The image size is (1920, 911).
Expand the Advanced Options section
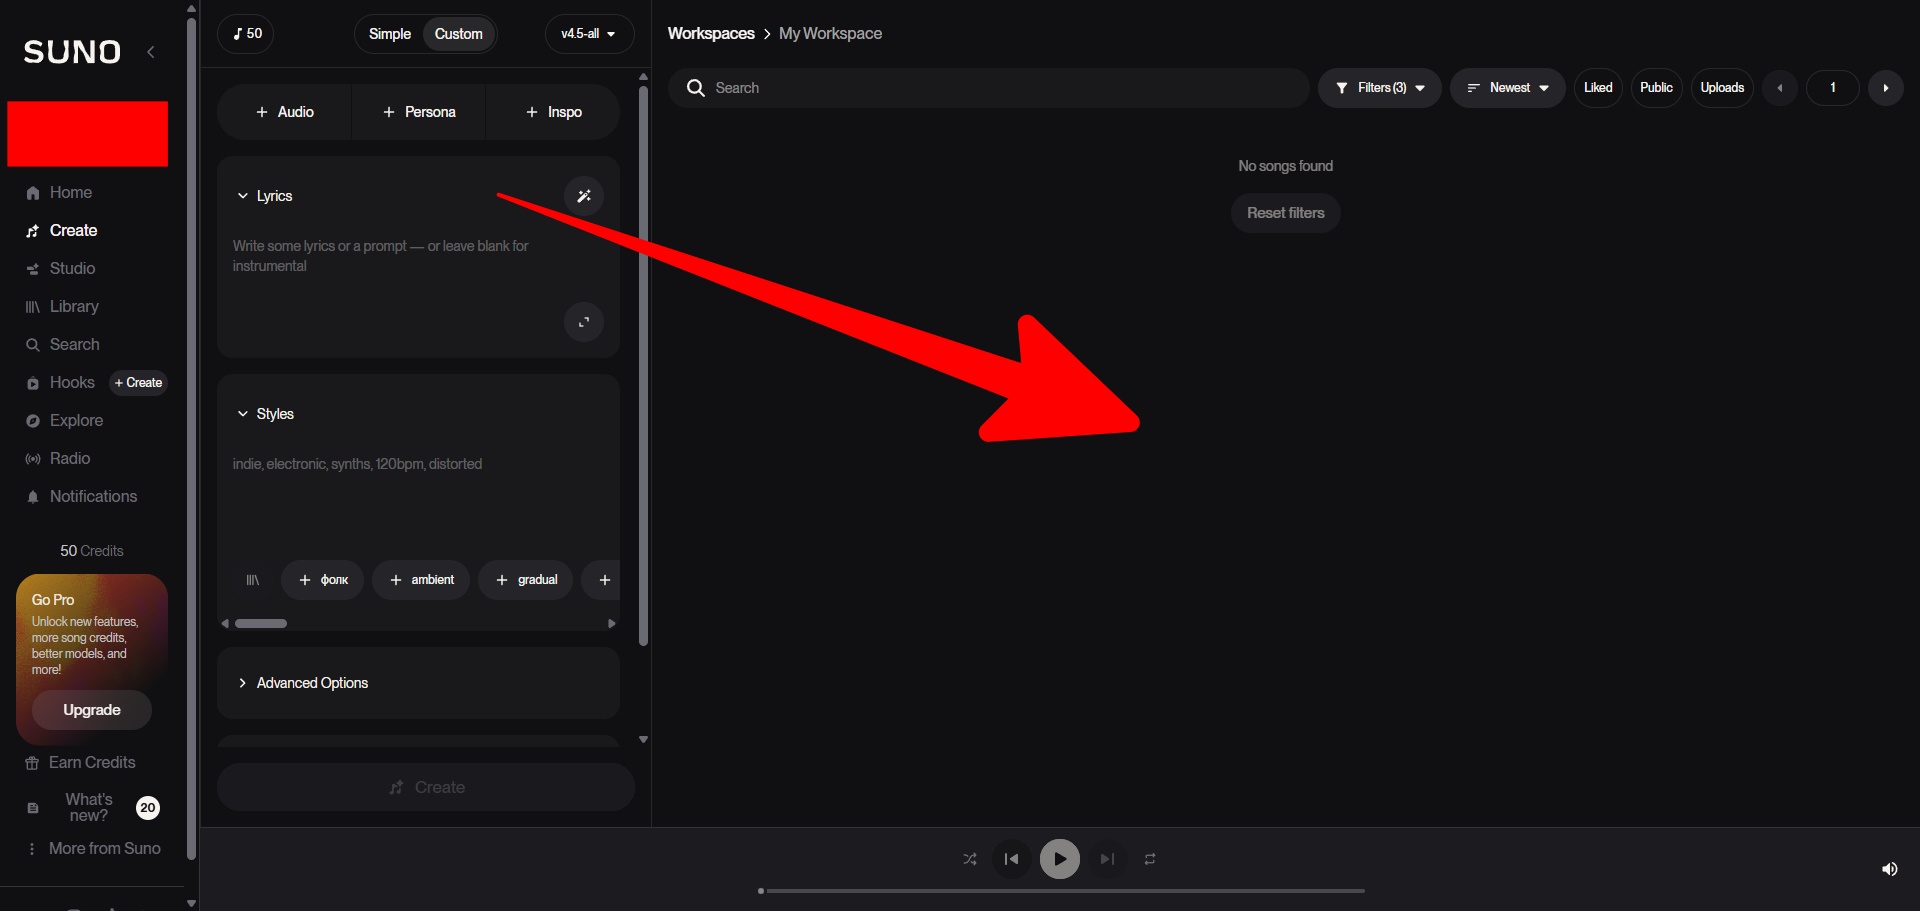tap(312, 683)
